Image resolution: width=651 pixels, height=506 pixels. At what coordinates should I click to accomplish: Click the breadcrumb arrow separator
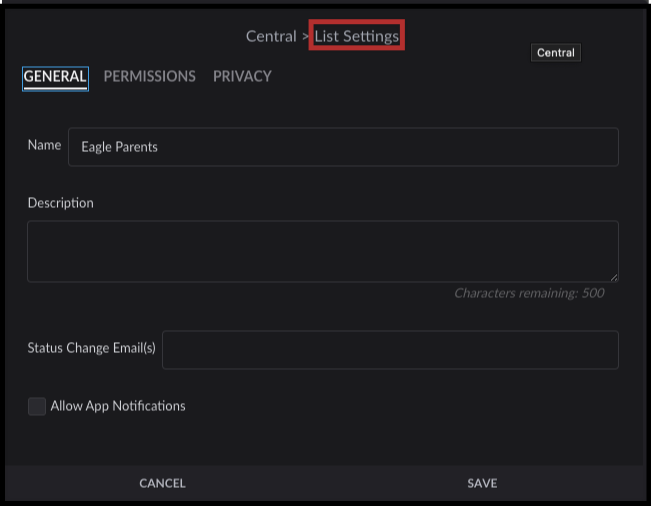click(x=305, y=37)
